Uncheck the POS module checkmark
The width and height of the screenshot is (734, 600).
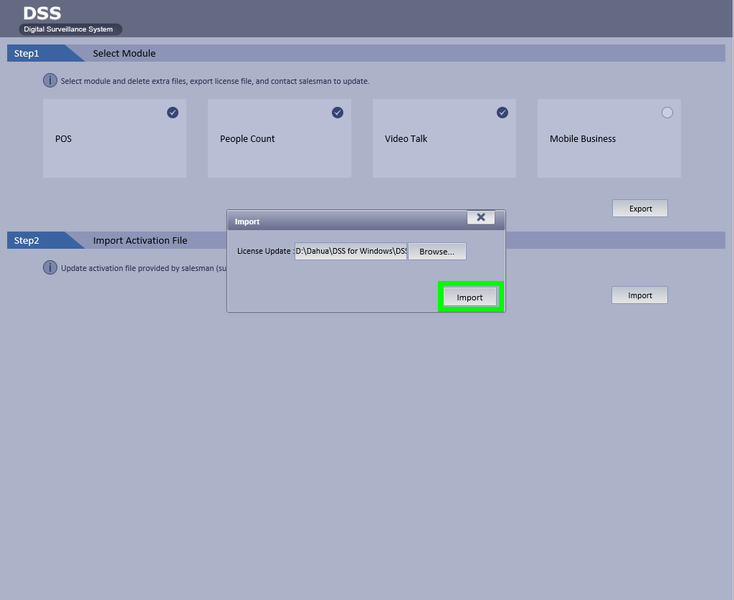tap(173, 112)
